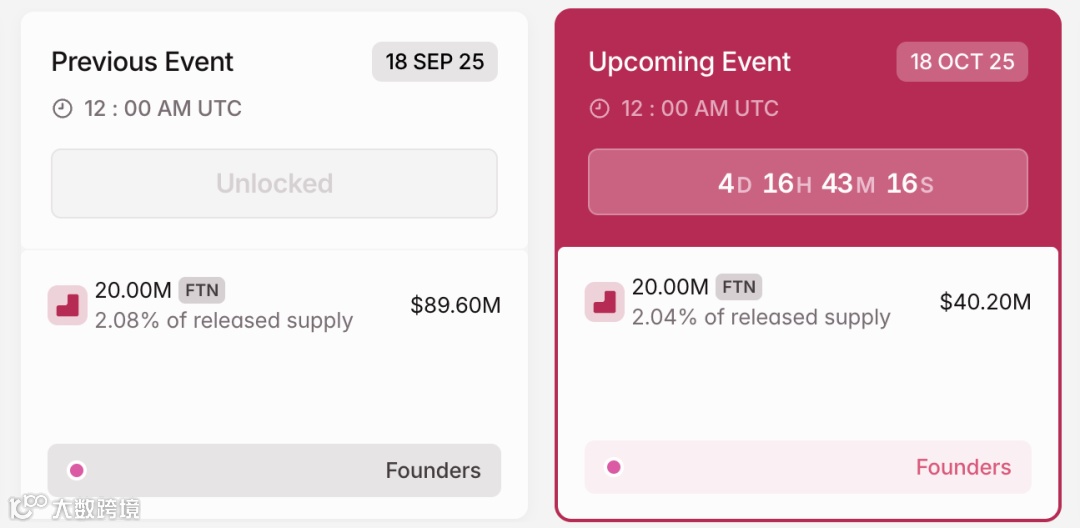Click the clock icon in Previous Event
This screenshot has height=528, width=1080.
click(62, 109)
